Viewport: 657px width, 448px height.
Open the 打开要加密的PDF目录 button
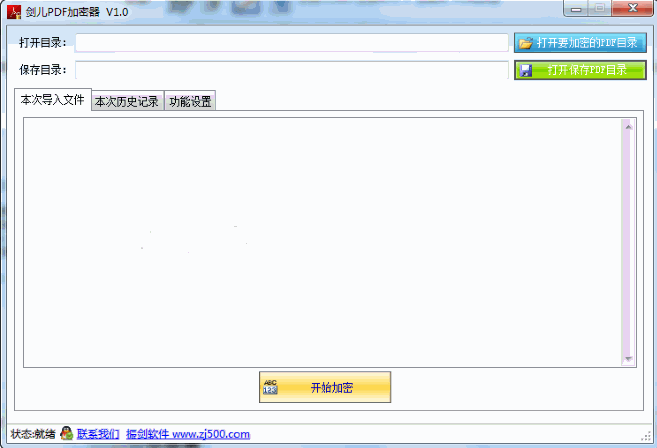pos(580,43)
